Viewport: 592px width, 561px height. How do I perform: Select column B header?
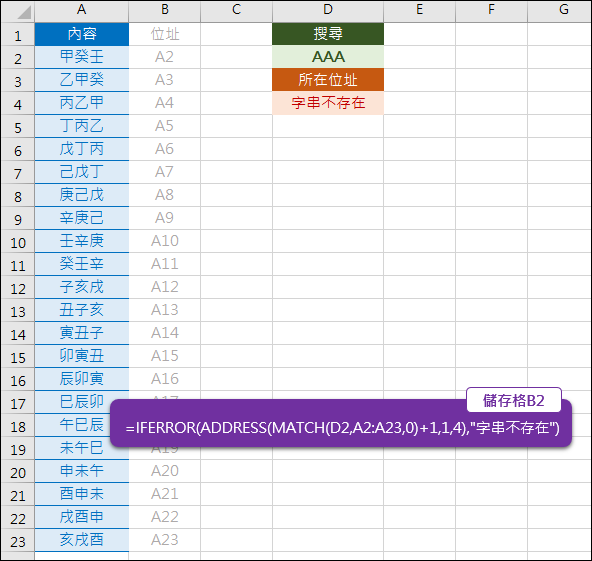165,10
